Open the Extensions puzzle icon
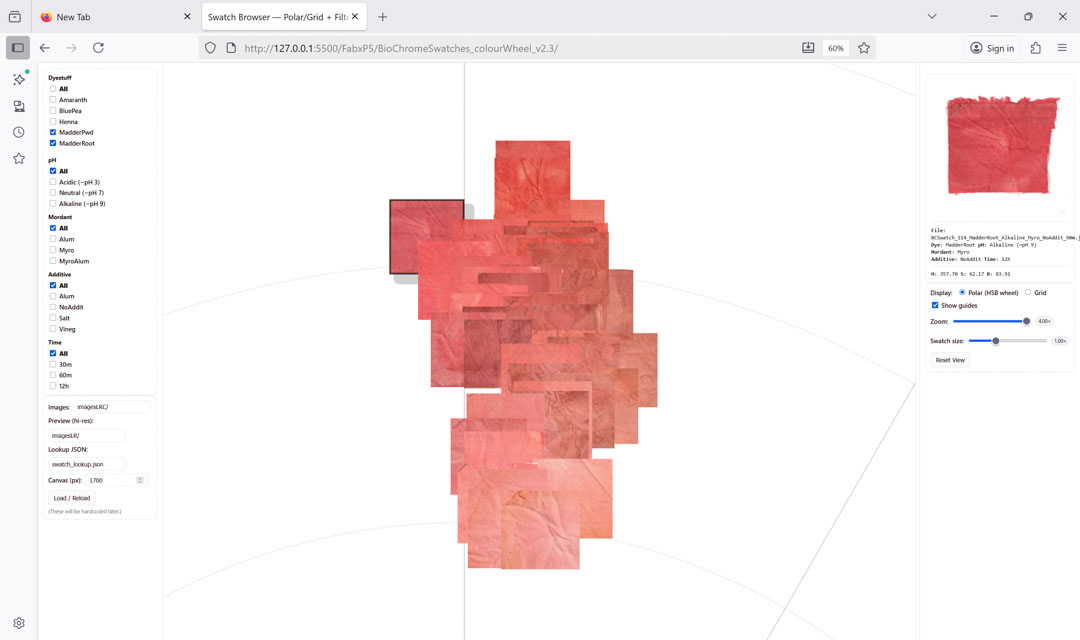 point(1035,48)
